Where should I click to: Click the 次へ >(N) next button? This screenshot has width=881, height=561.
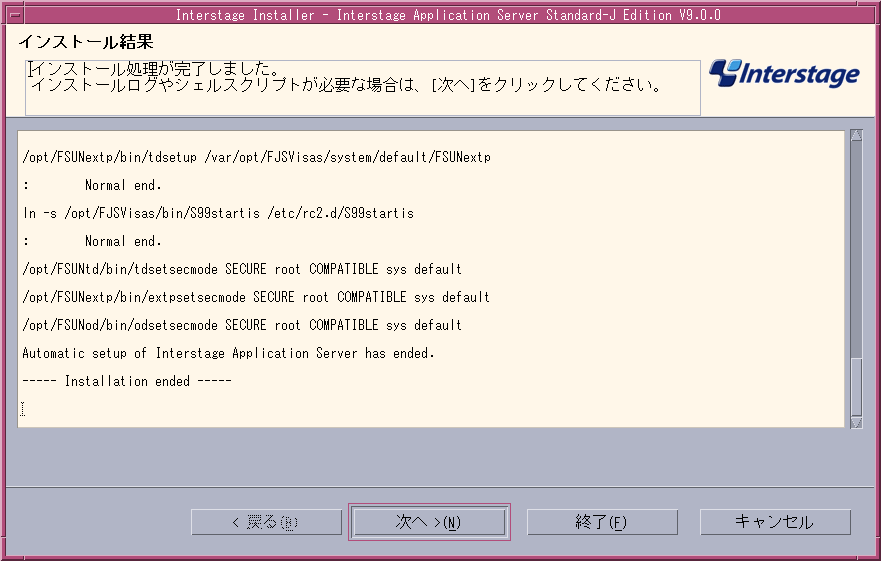tap(429, 522)
